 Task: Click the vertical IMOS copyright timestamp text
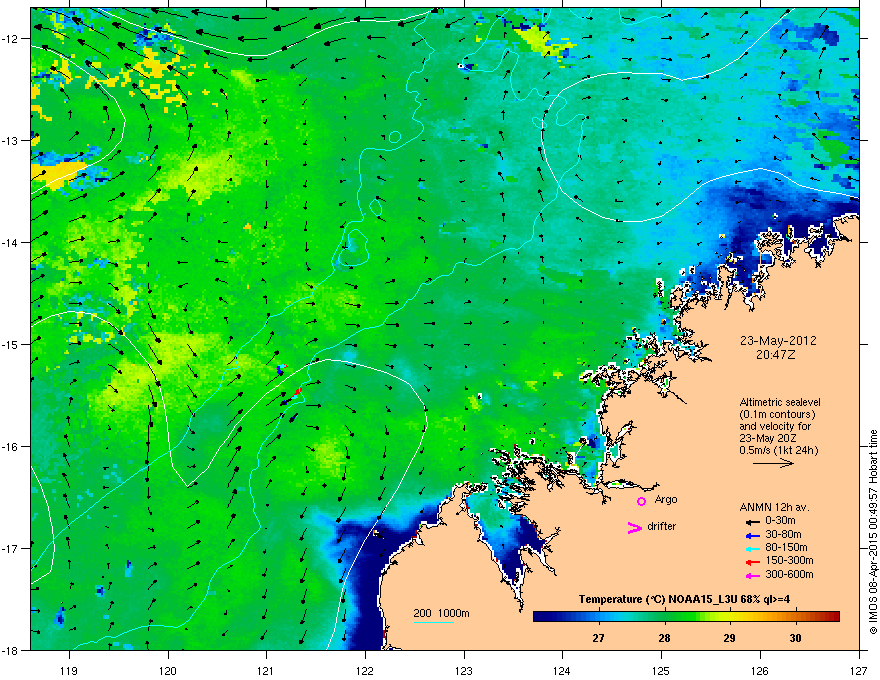pyautogui.click(x=873, y=532)
